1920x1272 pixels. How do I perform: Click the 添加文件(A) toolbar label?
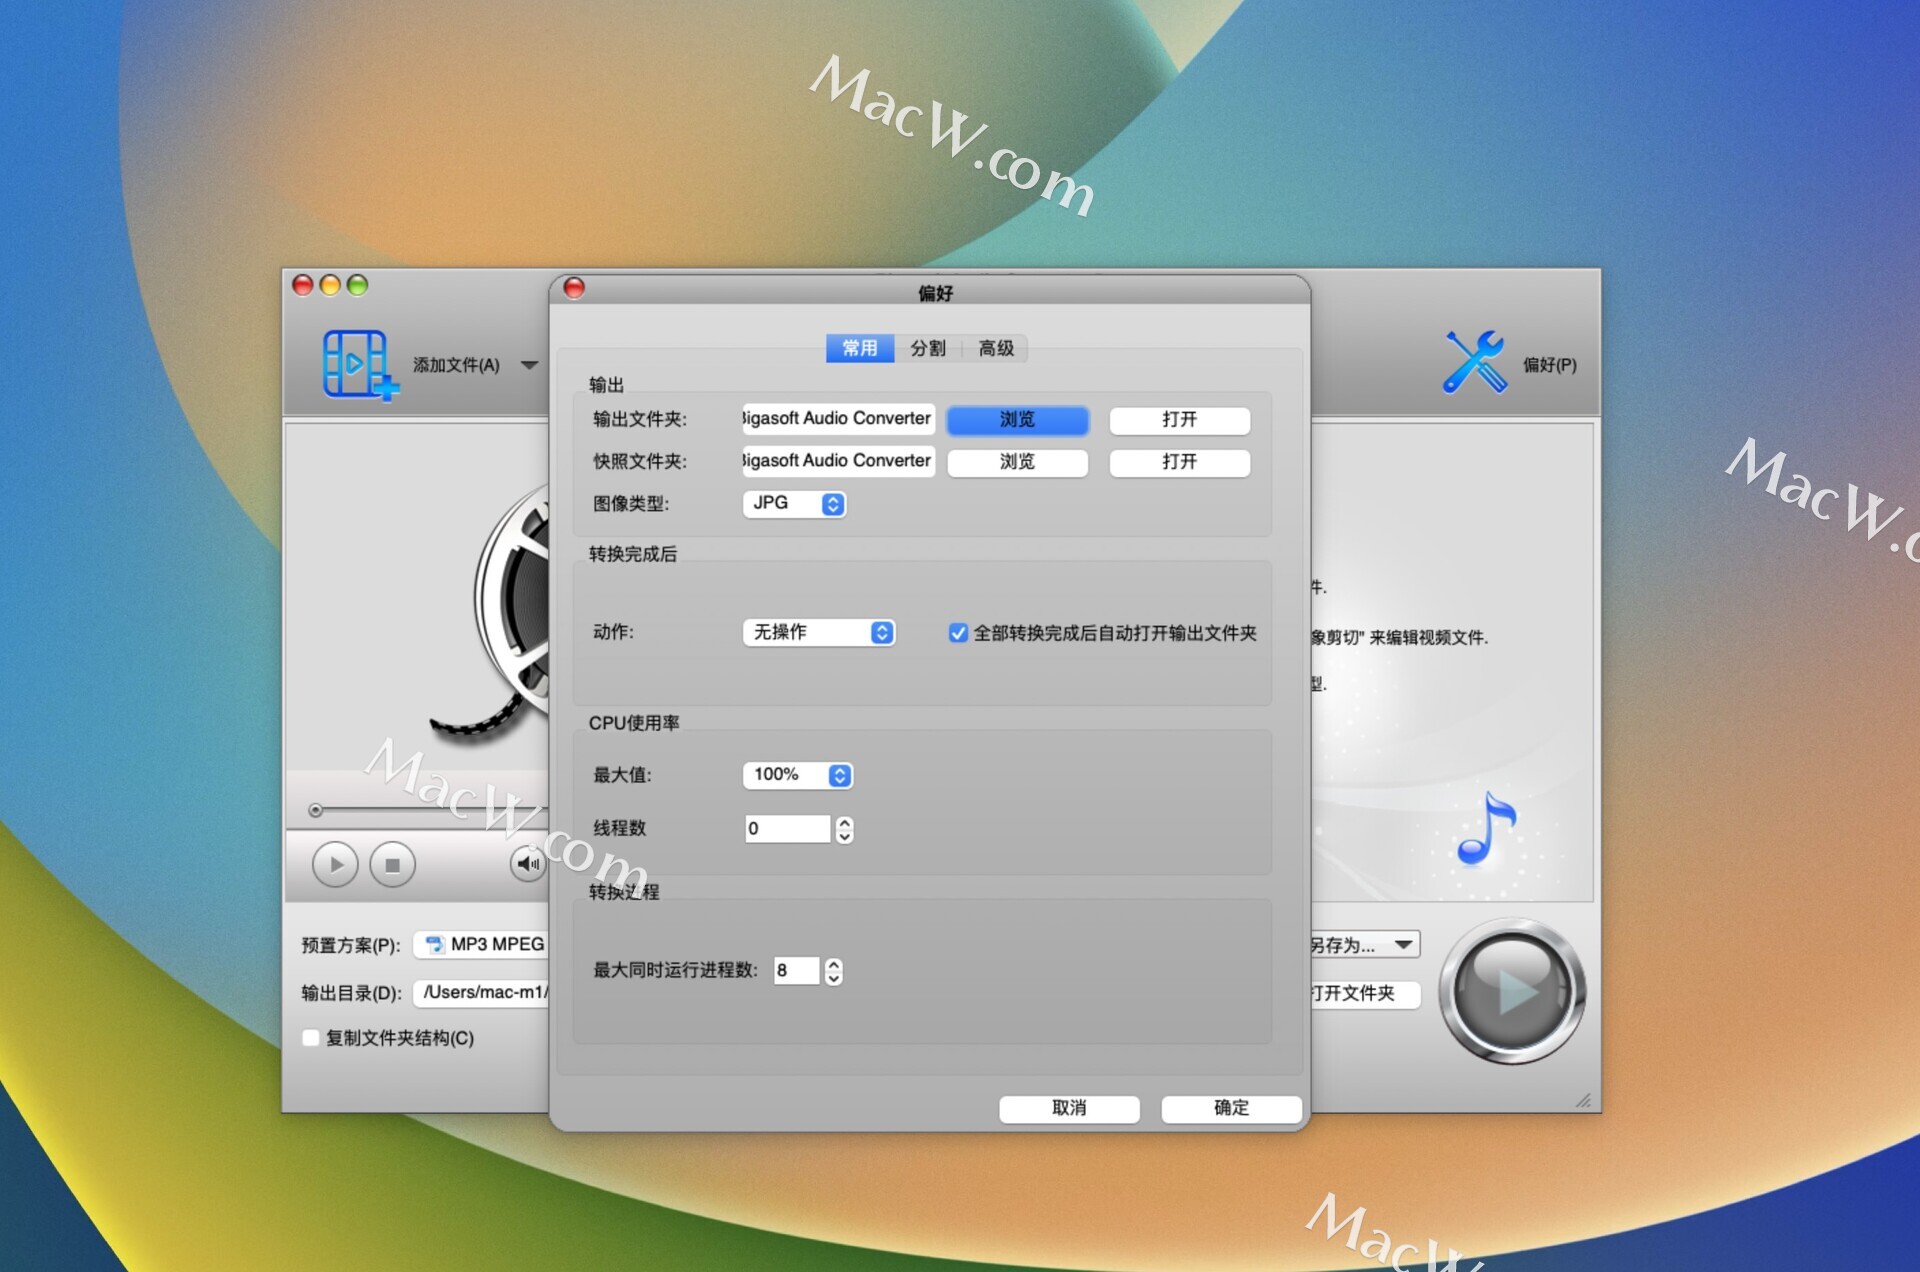456,365
